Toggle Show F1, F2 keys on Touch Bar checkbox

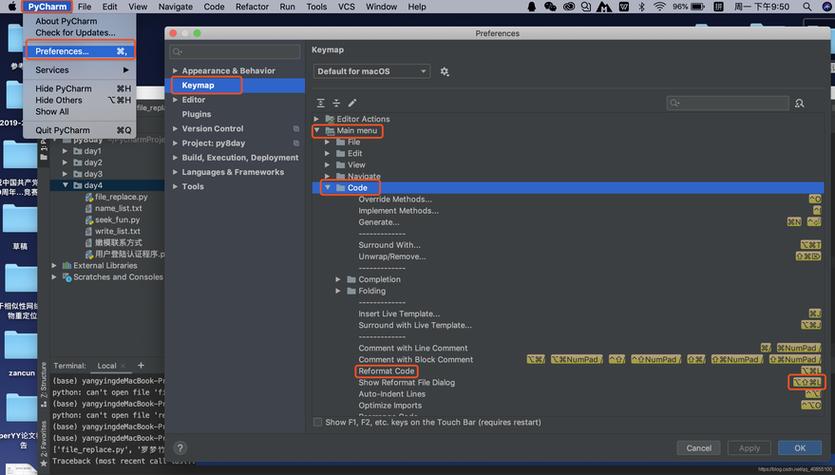[x=317, y=422]
